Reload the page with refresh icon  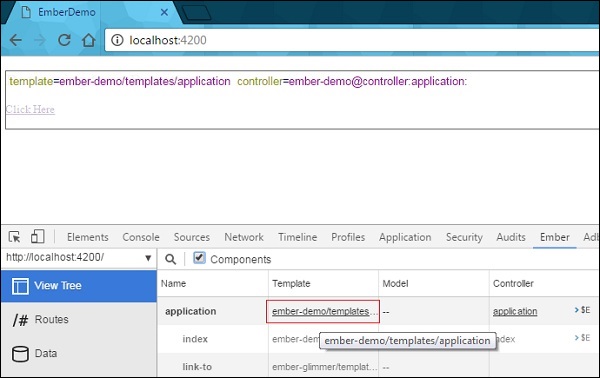click(x=64, y=40)
